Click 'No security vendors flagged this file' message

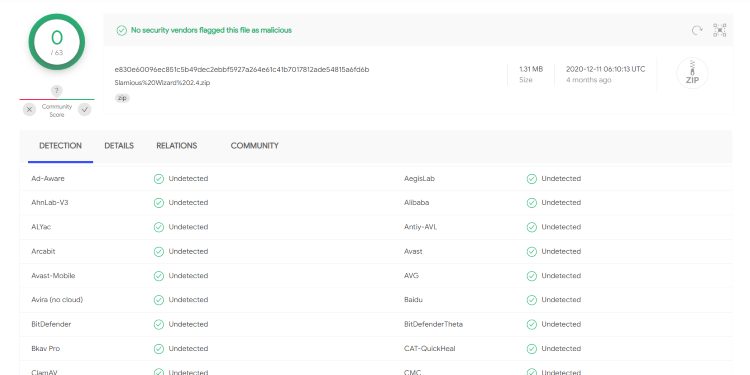pyautogui.click(x=211, y=30)
